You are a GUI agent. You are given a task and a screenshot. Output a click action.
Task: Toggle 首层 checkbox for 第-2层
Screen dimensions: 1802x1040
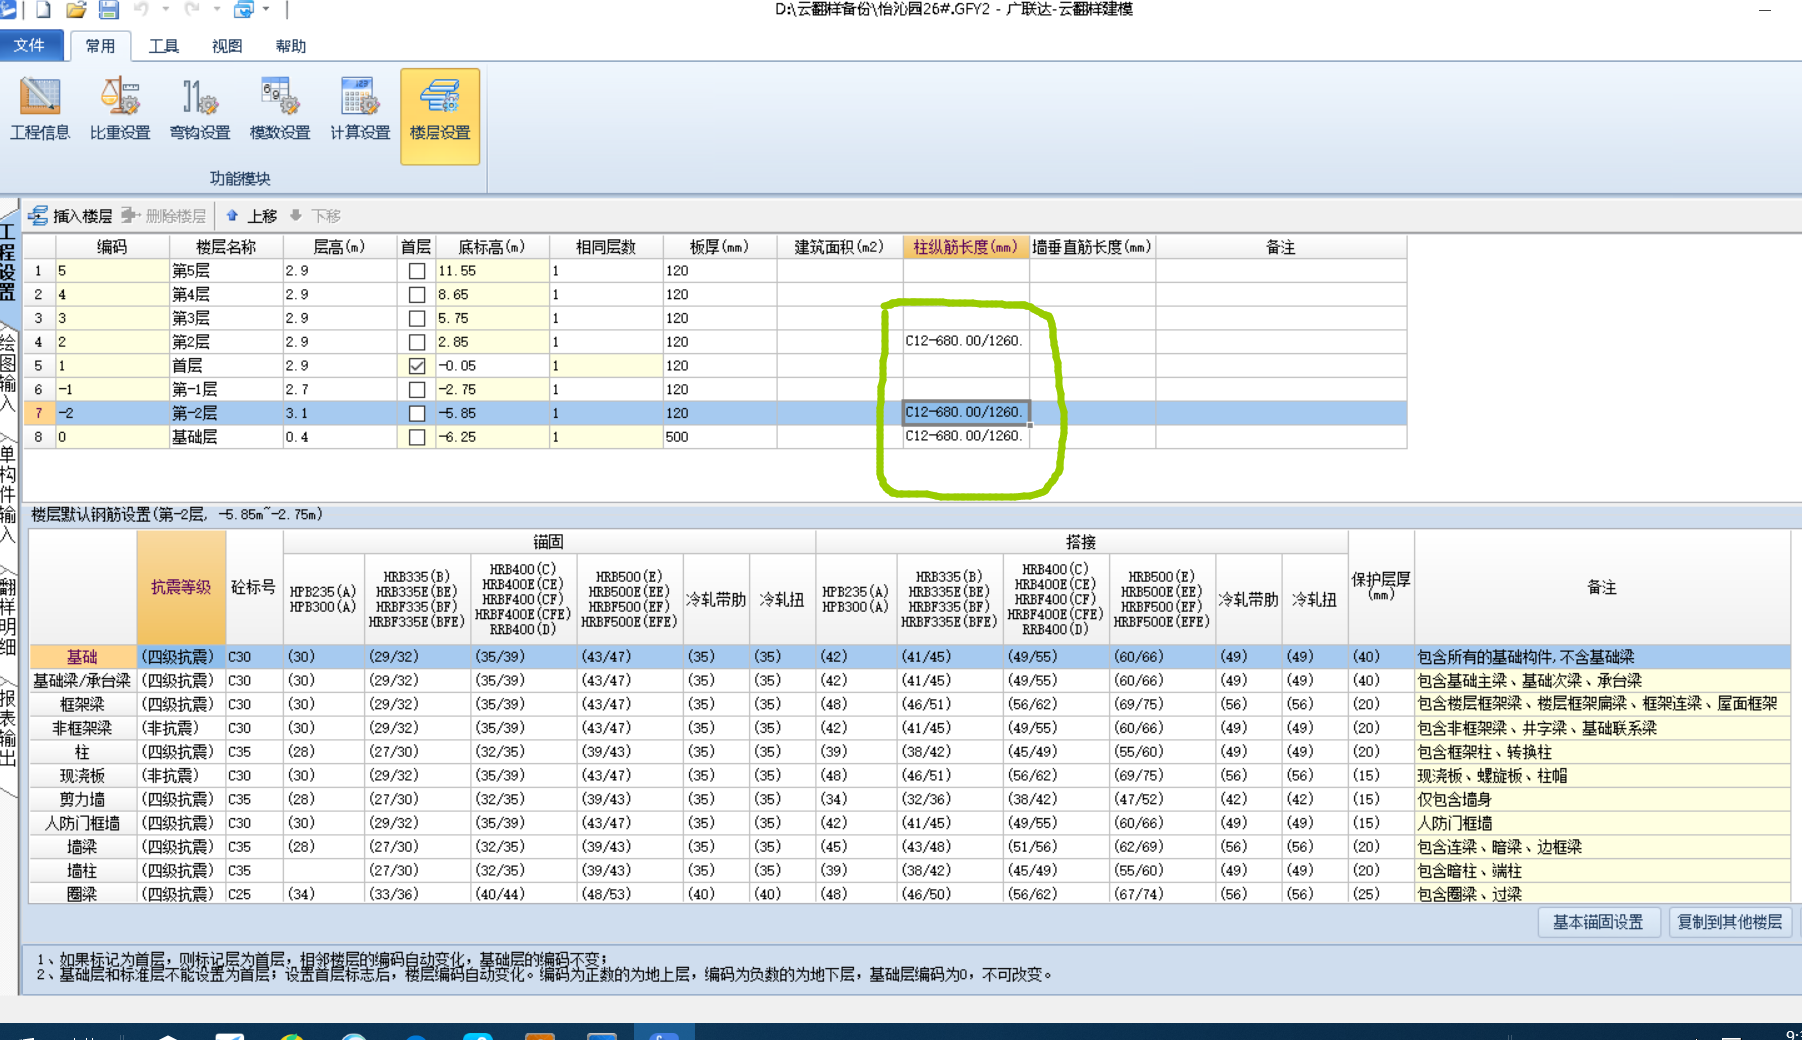(x=417, y=413)
